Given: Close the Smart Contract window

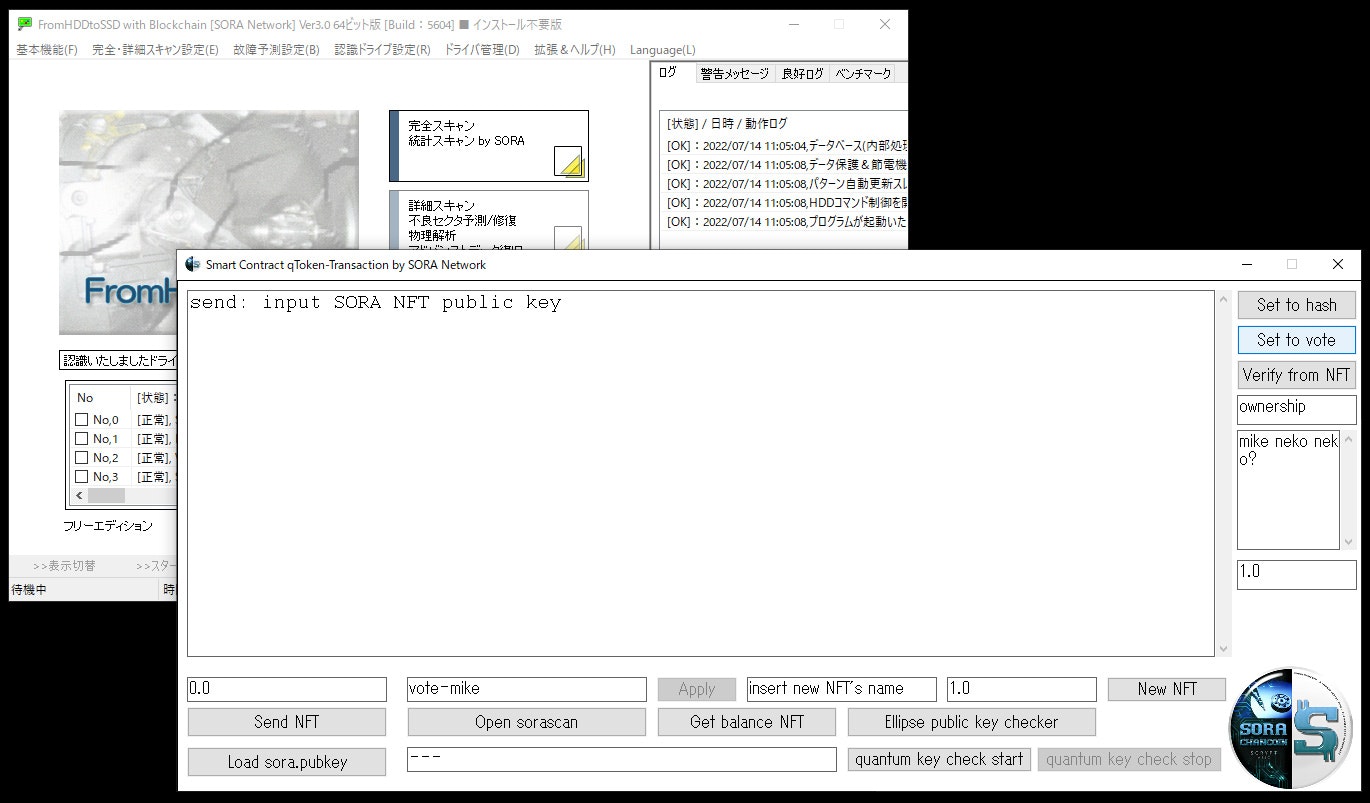Looking at the screenshot, I should (x=1338, y=265).
